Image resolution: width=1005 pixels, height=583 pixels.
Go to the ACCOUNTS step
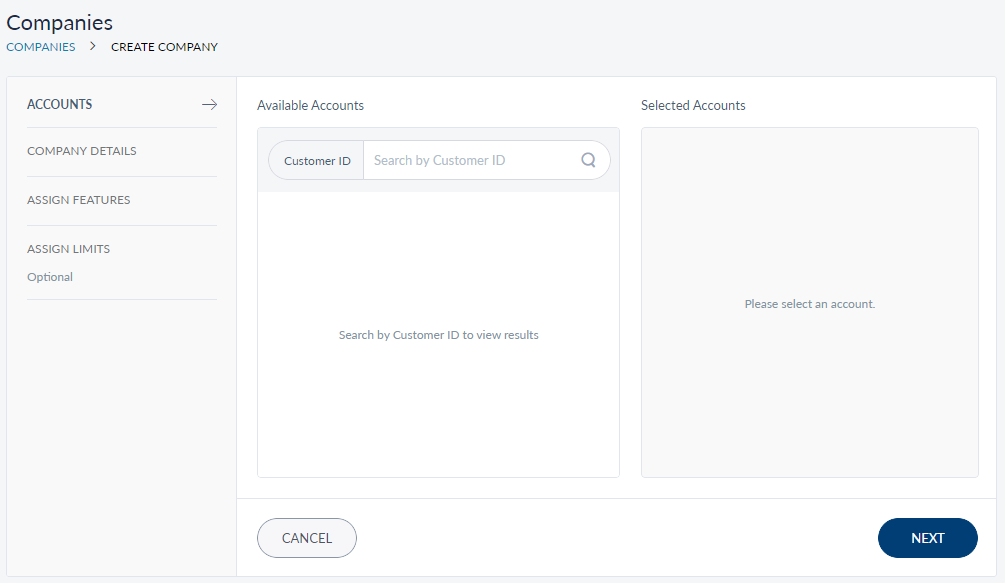pyautogui.click(x=60, y=104)
